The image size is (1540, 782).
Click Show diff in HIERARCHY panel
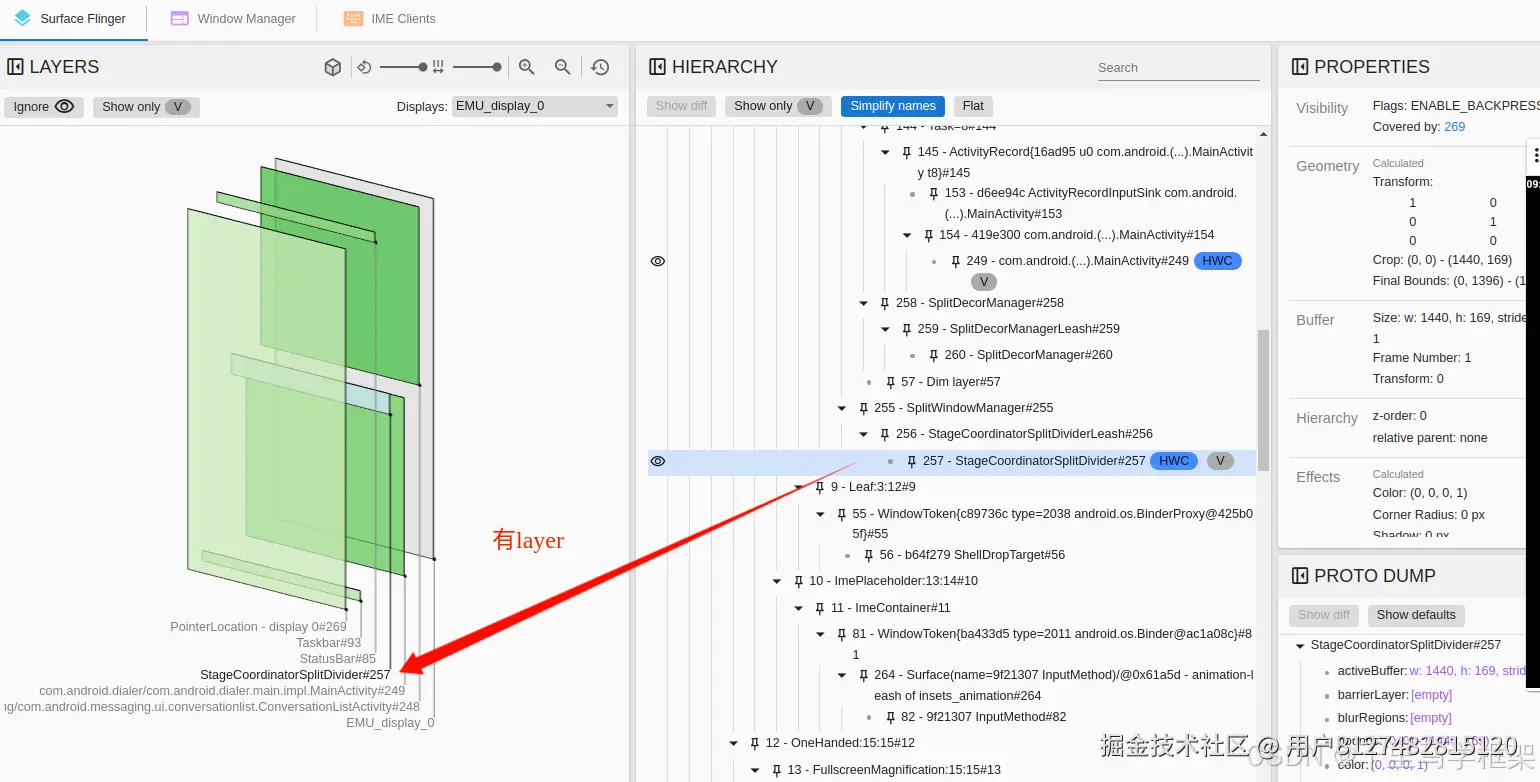(x=681, y=106)
